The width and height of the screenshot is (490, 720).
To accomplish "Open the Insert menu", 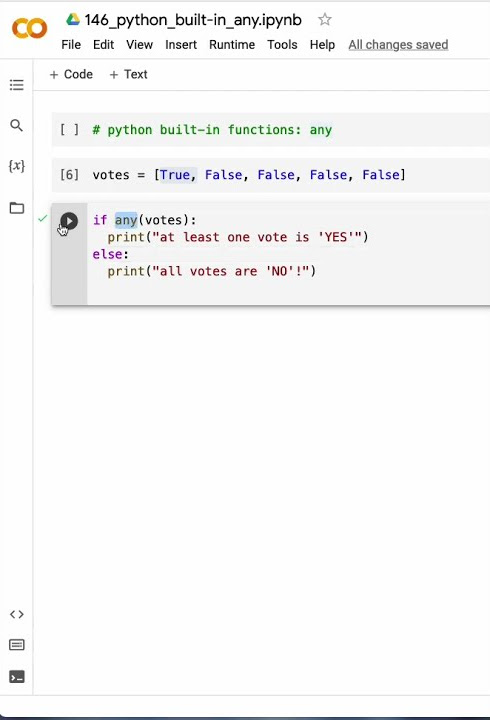I will click(181, 45).
